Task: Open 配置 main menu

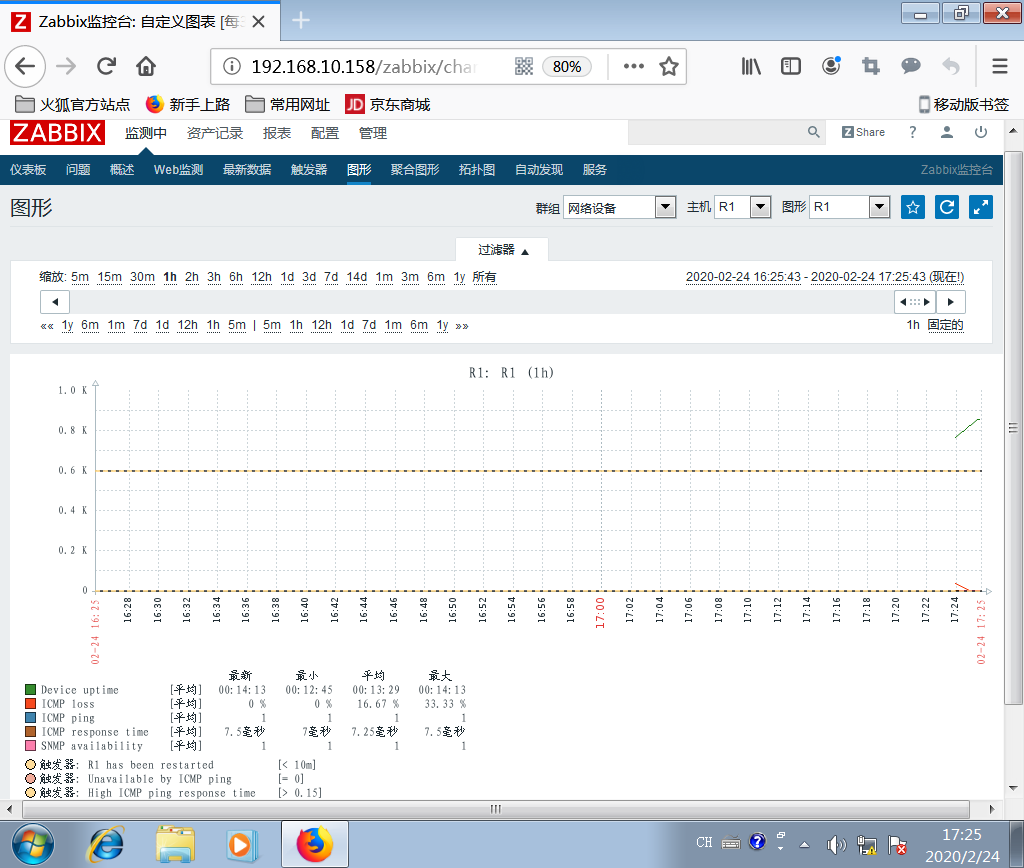Action: point(325,133)
